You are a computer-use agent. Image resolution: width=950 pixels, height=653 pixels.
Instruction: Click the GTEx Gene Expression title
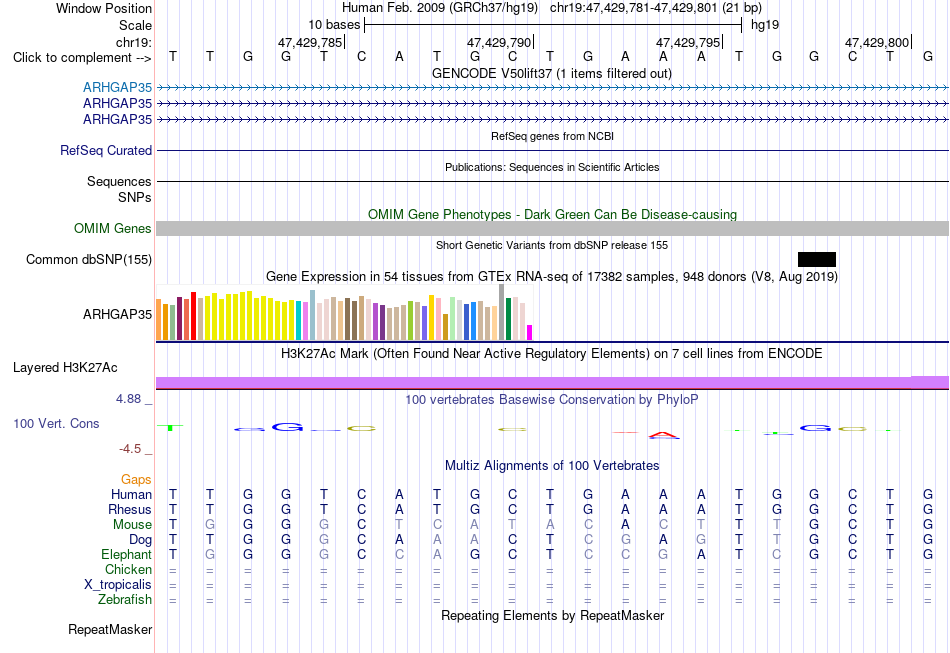coord(552,277)
